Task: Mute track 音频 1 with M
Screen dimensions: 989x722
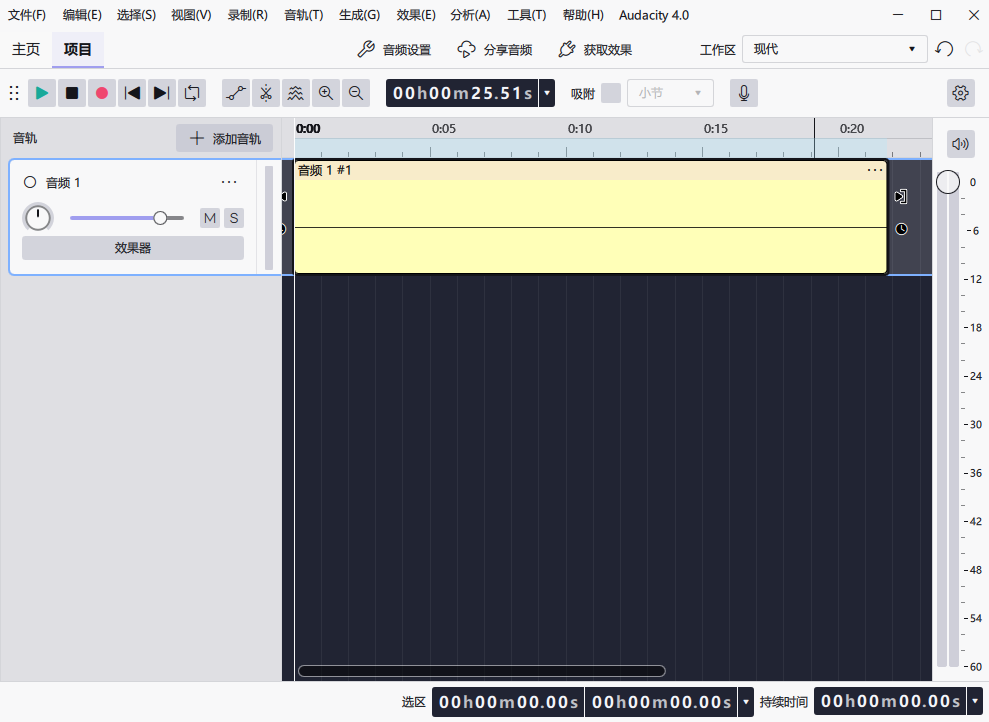Action: (210, 218)
